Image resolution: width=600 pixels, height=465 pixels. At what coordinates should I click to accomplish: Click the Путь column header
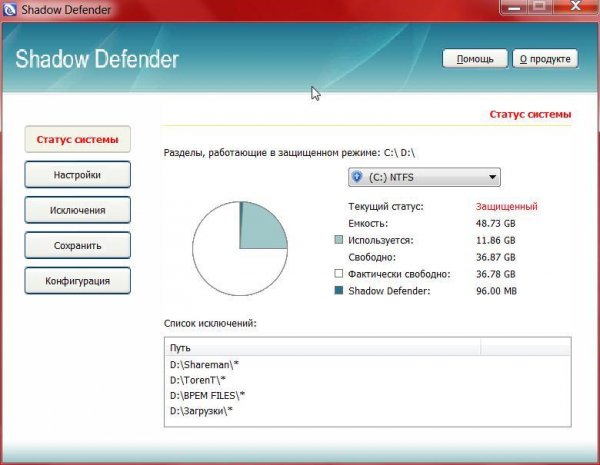click(x=322, y=348)
